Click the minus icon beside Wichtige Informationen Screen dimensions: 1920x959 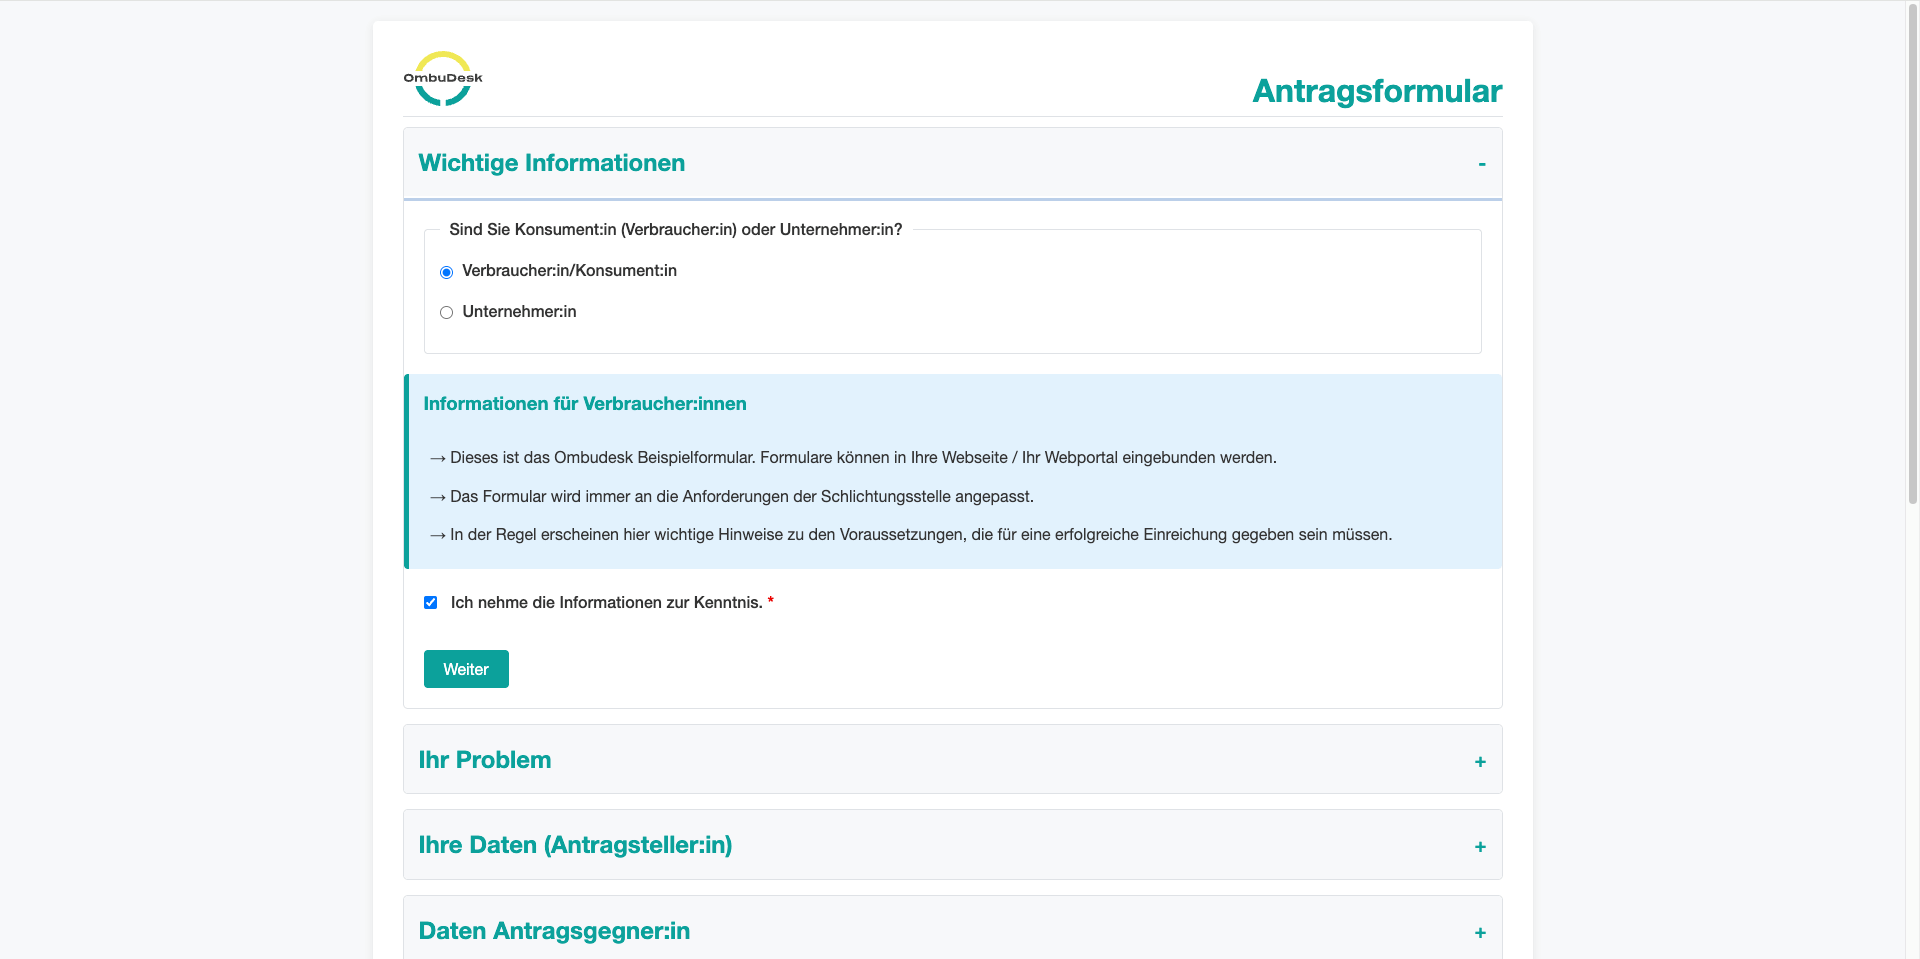pyautogui.click(x=1481, y=164)
